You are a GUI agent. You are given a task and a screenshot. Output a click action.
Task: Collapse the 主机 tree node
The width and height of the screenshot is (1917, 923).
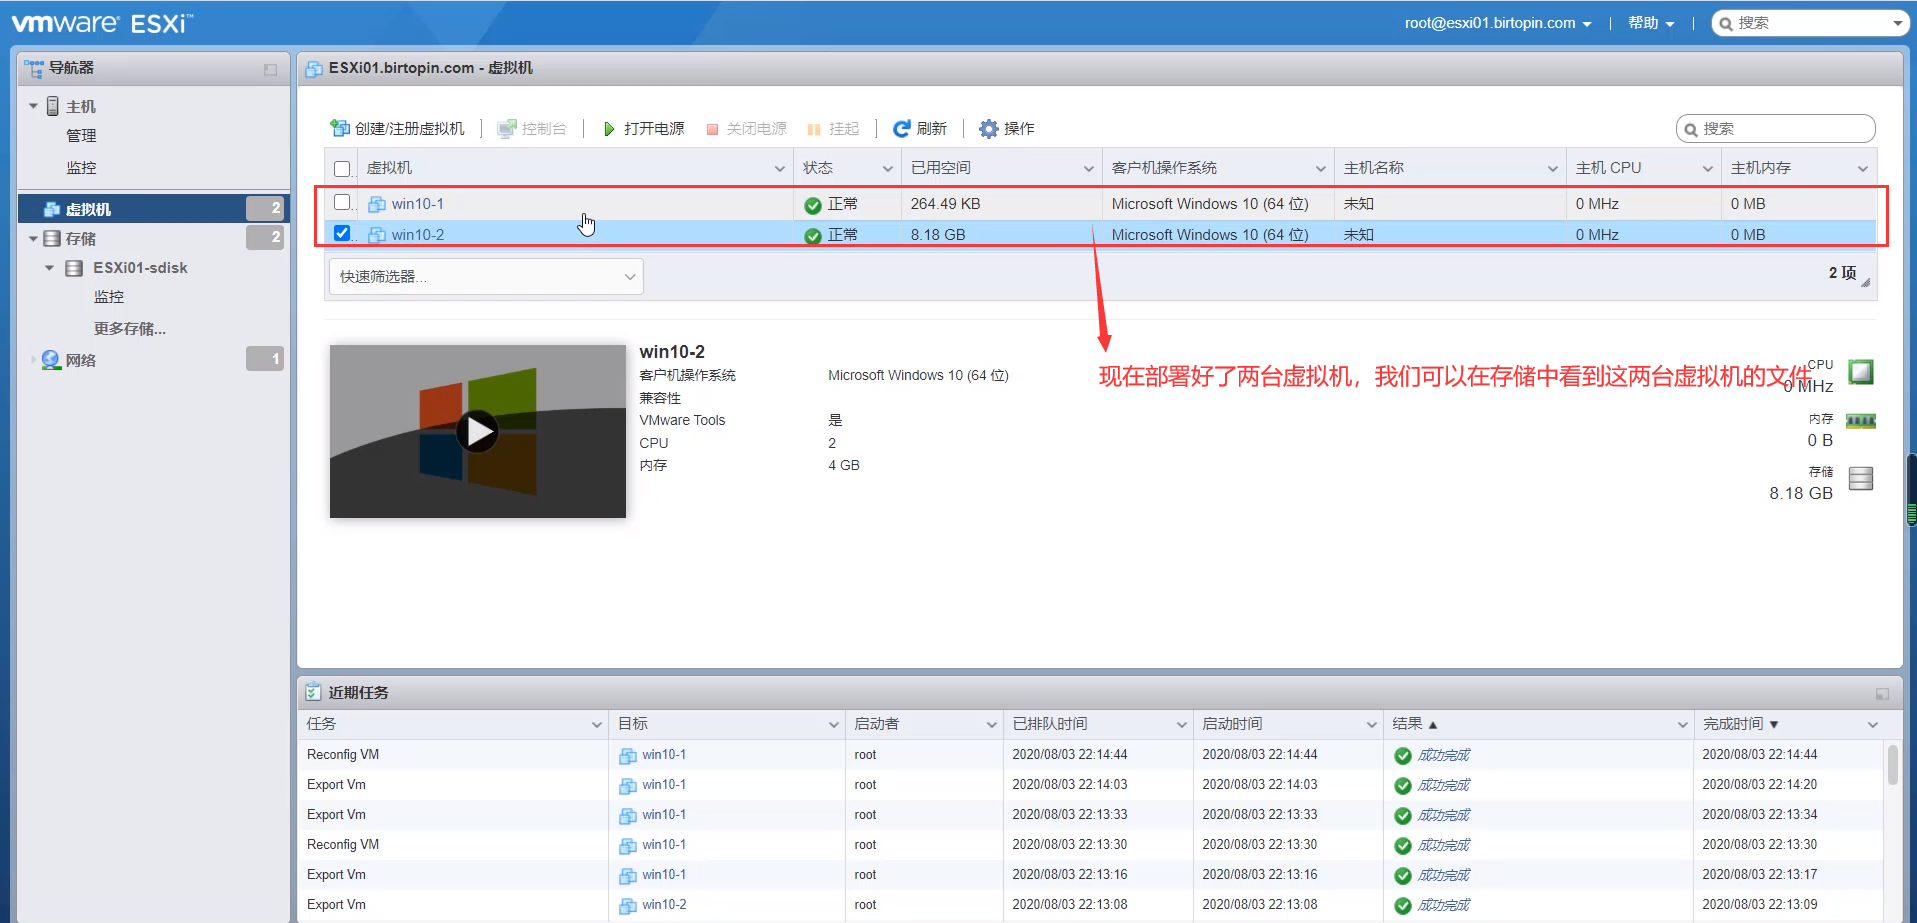point(34,106)
